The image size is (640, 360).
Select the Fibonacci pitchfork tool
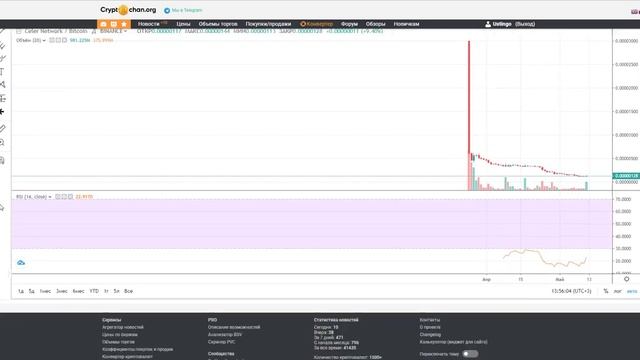point(2,45)
